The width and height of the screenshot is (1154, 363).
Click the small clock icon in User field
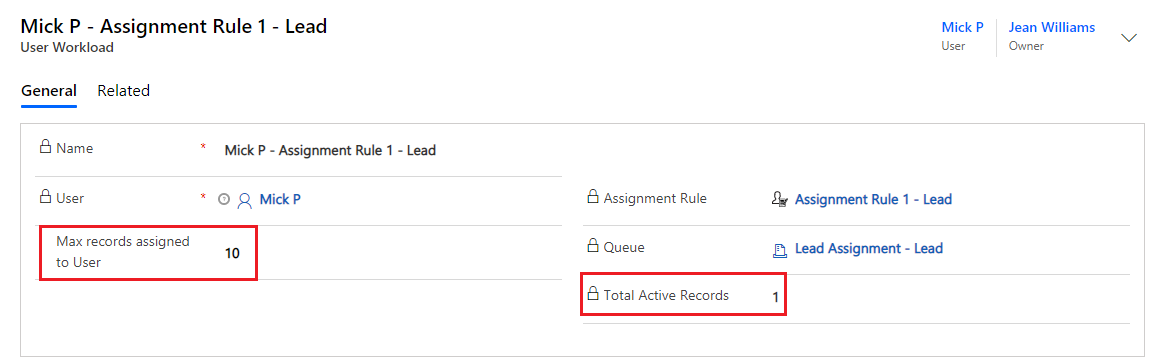coord(224,199)
